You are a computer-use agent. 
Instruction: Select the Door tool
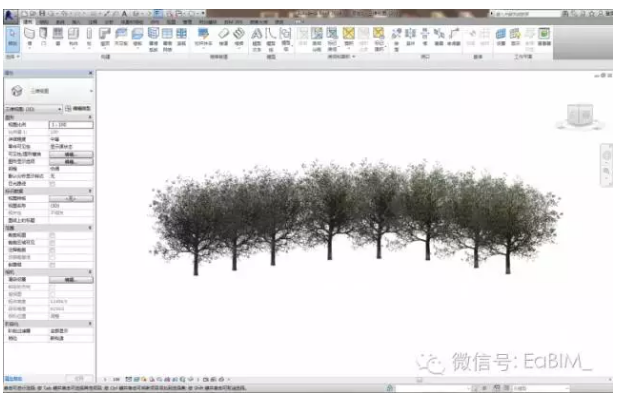[44, 38]
